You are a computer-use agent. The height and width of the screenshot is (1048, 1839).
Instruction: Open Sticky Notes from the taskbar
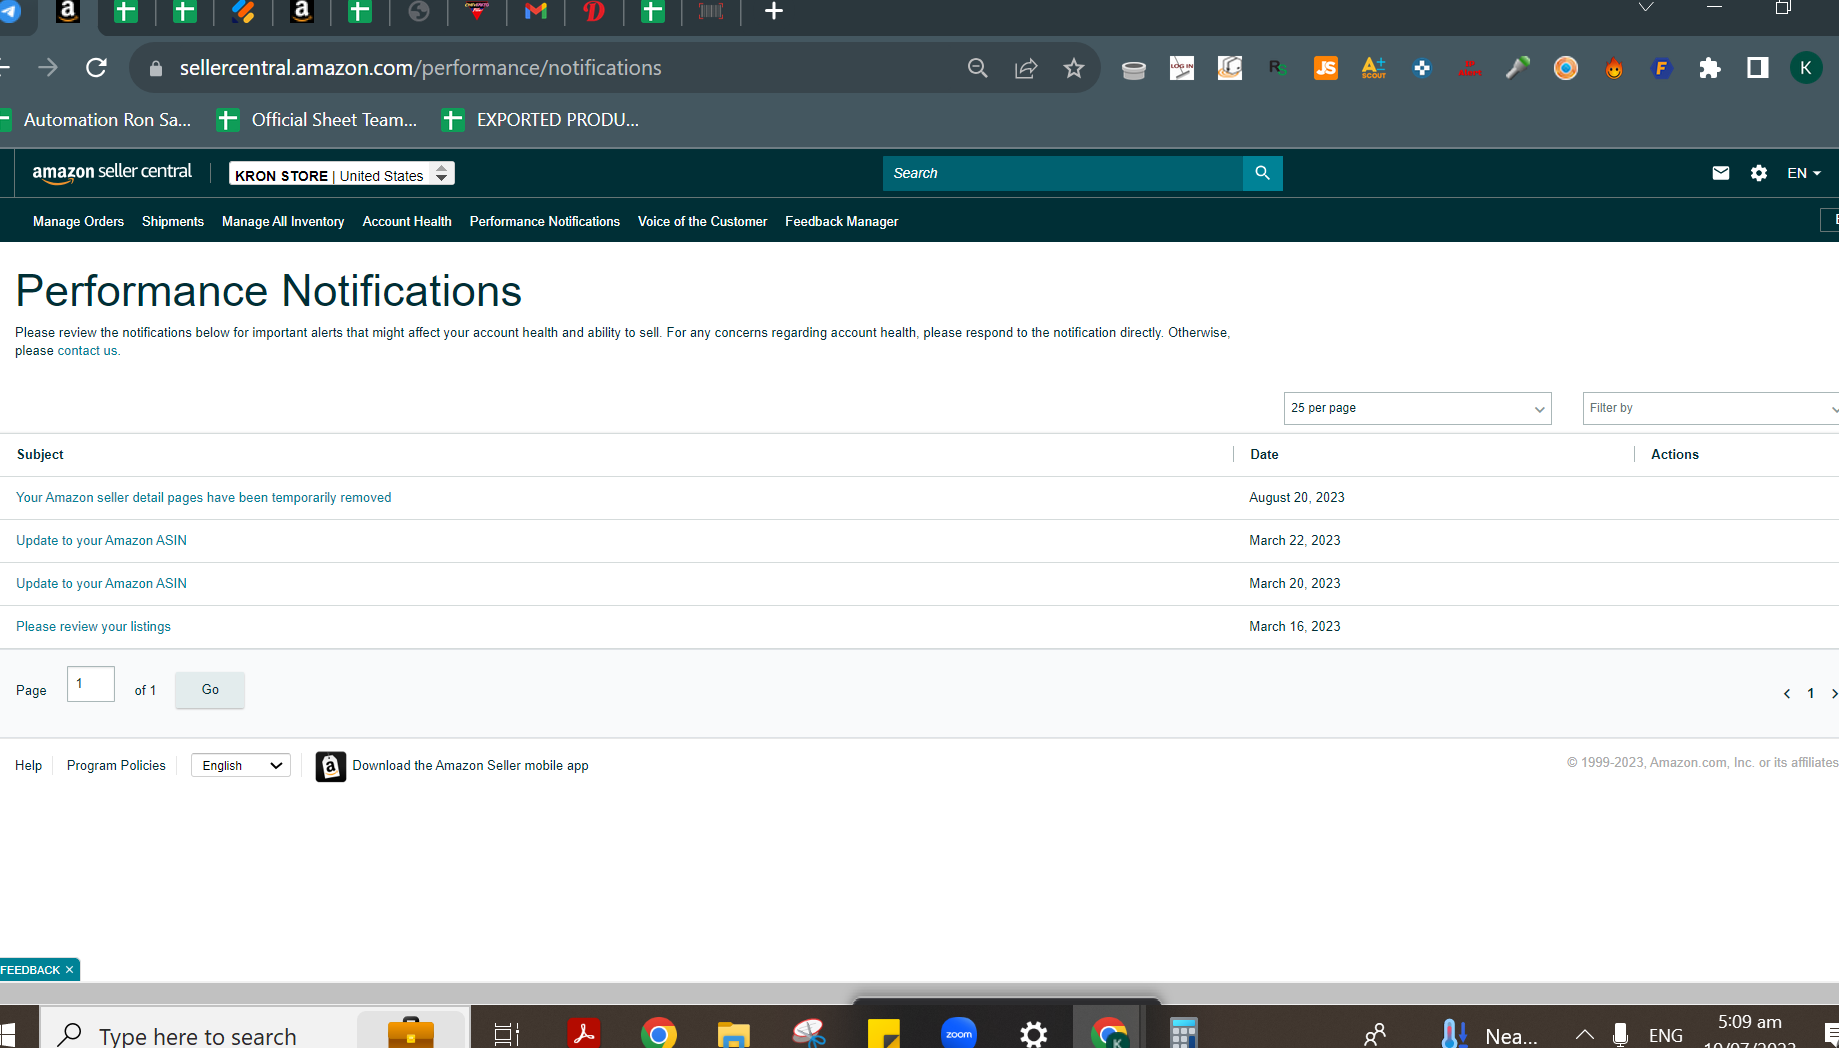(x=884, y=1032)
